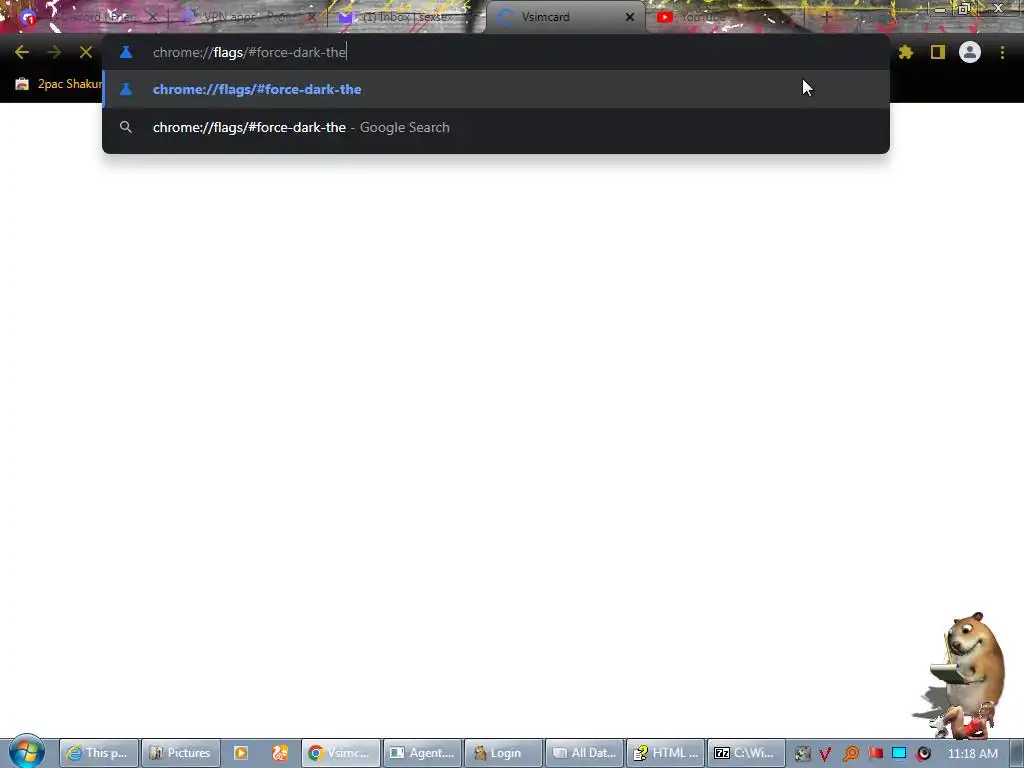The image size is (1024, 768).
Task: Click the orange magnifier tray icon
Action: pyautogui.click(x=850, y=754)
